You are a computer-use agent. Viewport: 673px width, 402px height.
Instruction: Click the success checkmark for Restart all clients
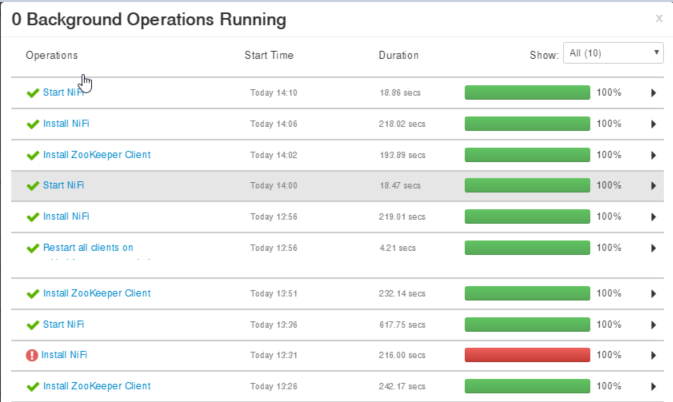tap(33, 248)
